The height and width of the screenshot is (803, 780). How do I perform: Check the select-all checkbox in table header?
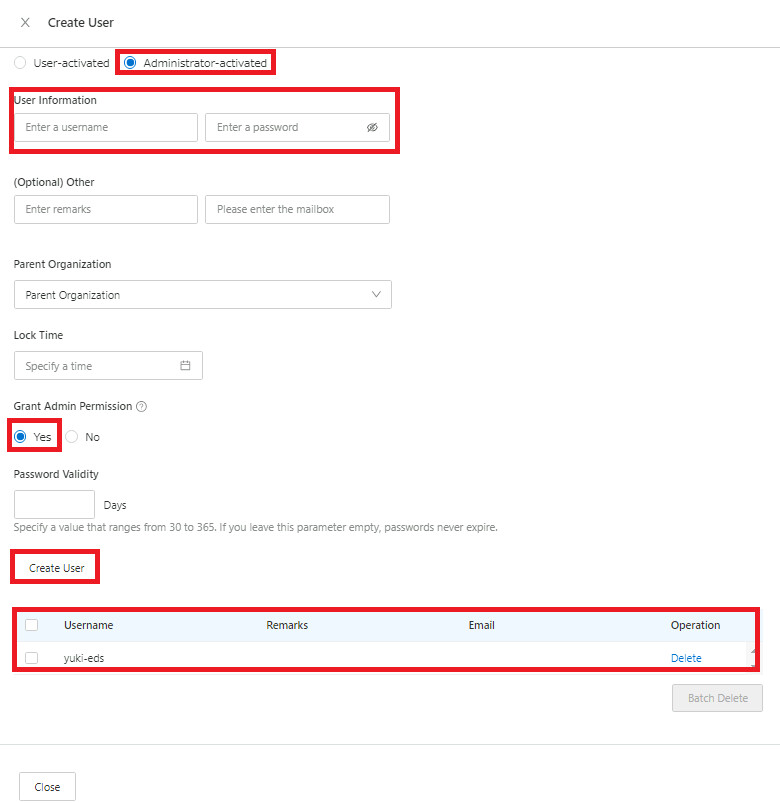pyautogui.click(x=32, y=625)
